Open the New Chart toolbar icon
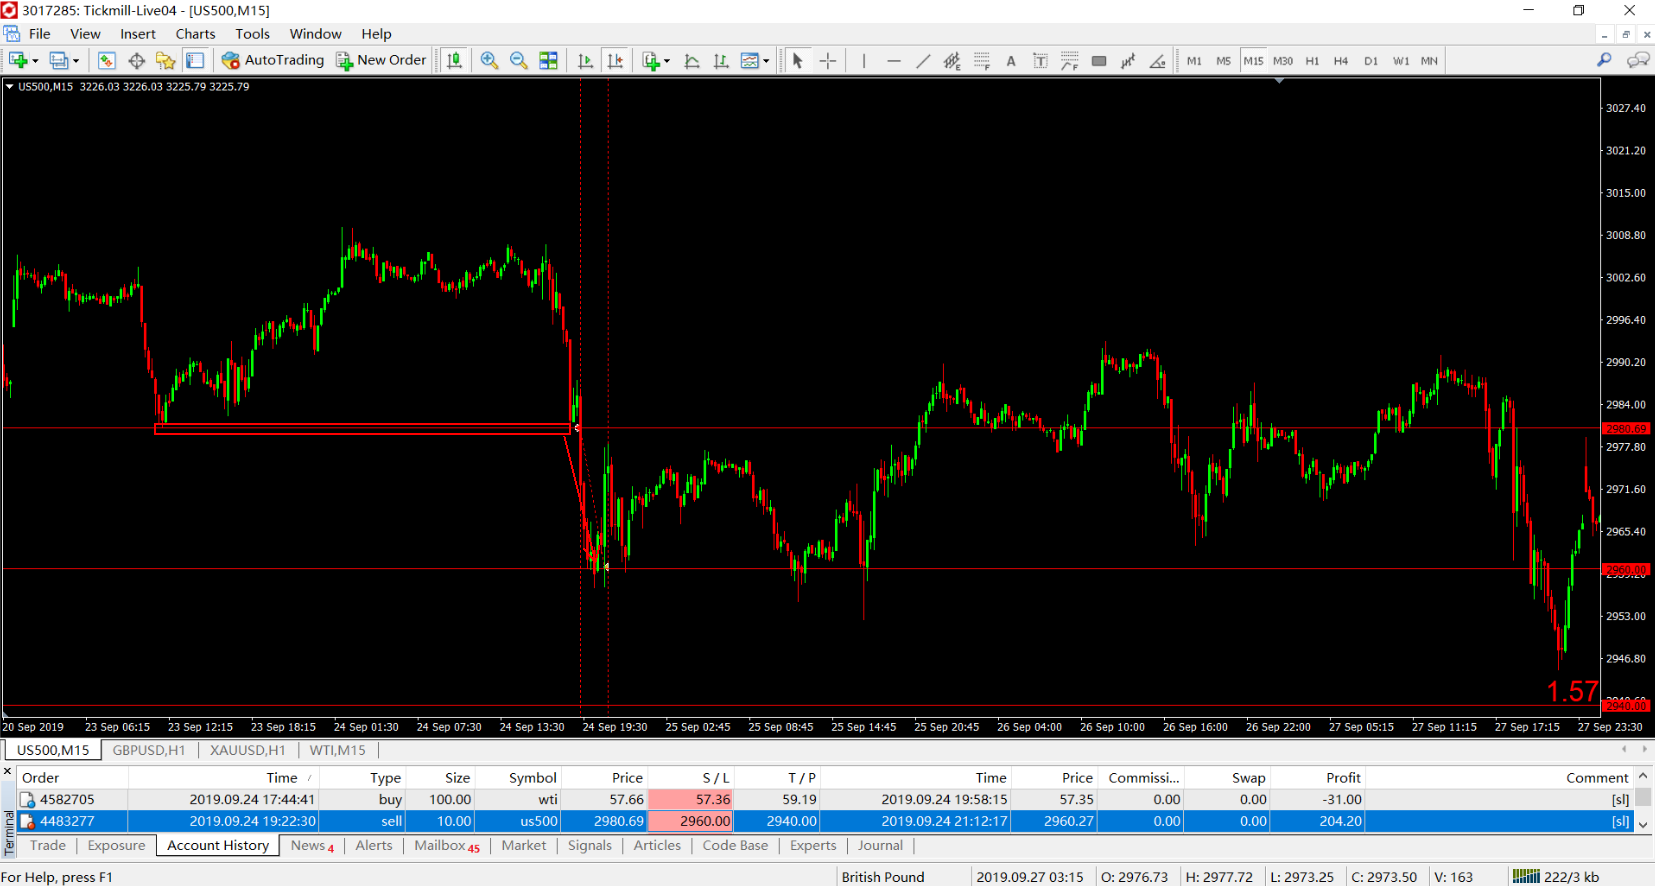The height and width of the screenshot is (886, 1655). point(18,61)
